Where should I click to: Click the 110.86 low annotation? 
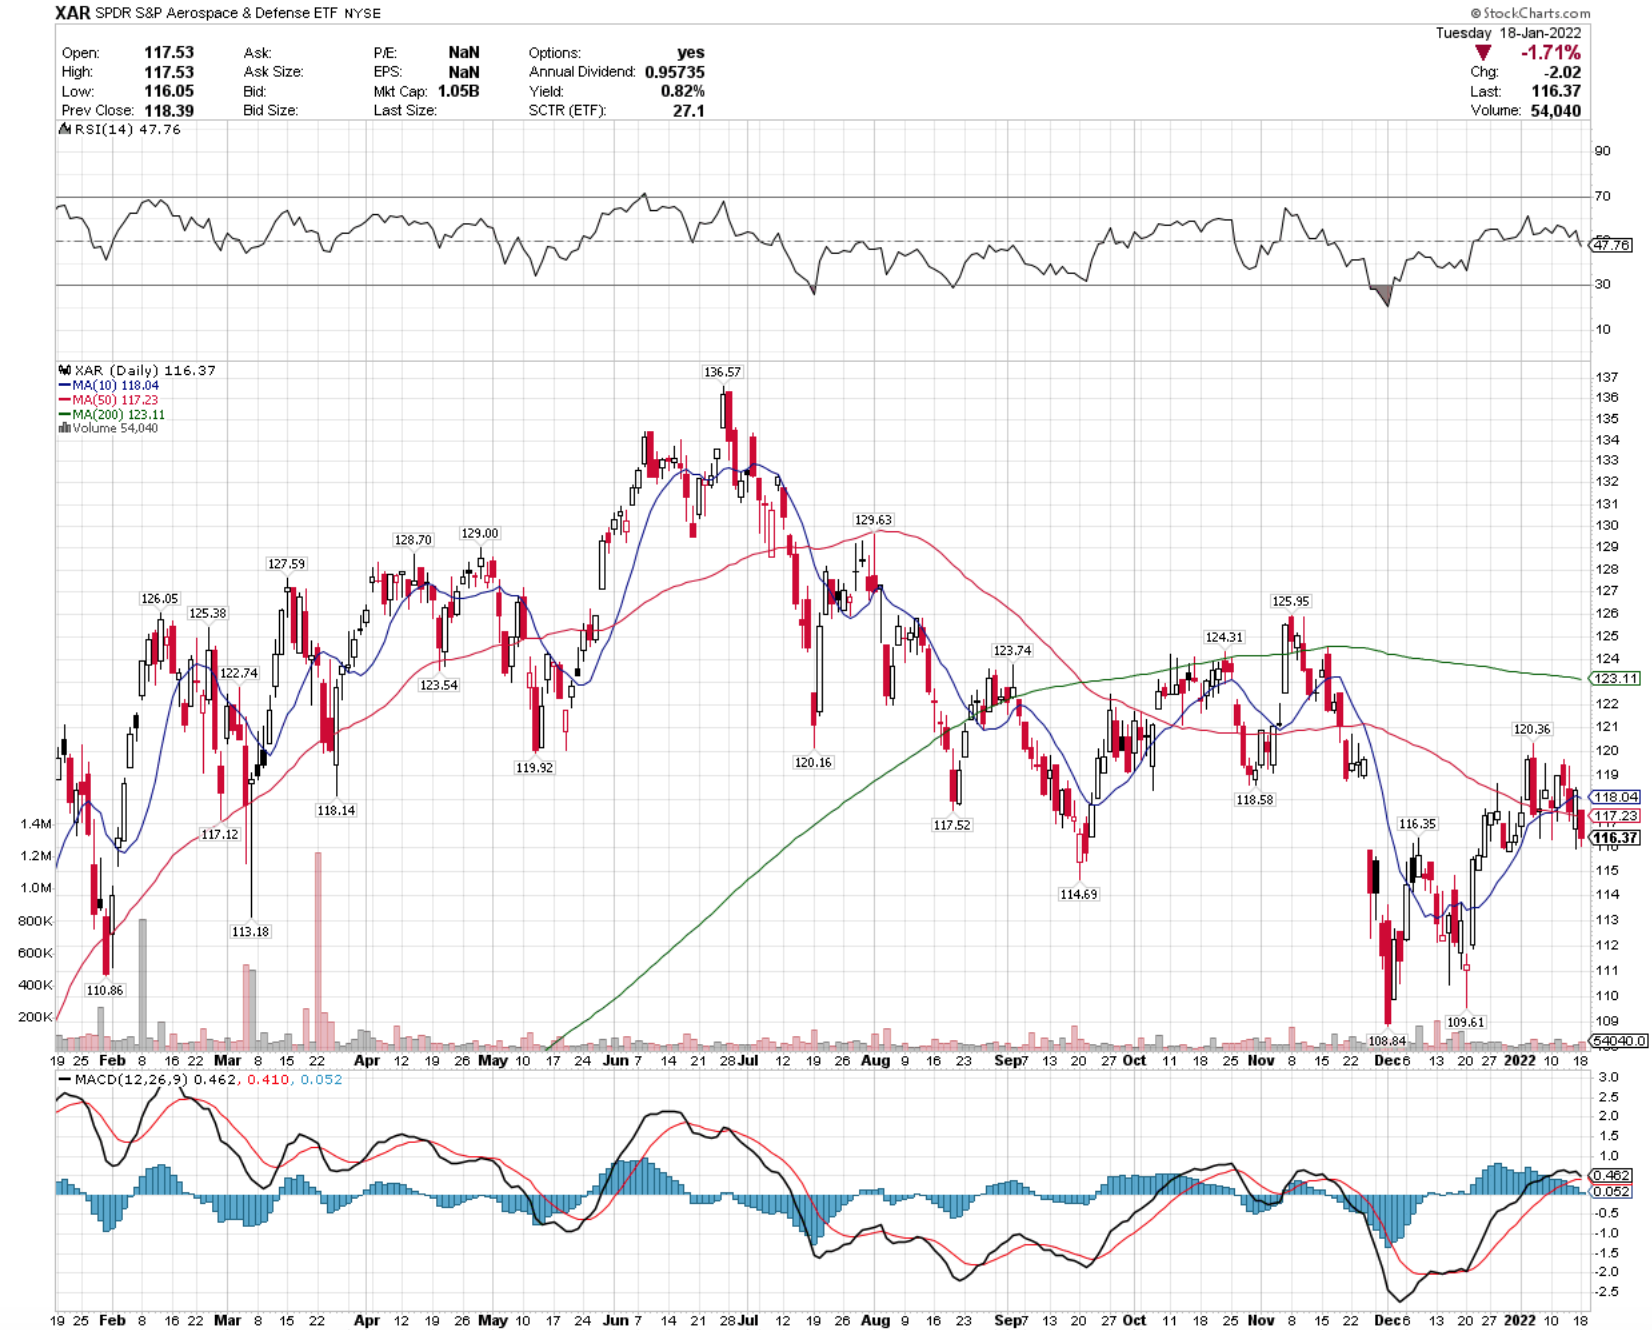coord(105,990)
